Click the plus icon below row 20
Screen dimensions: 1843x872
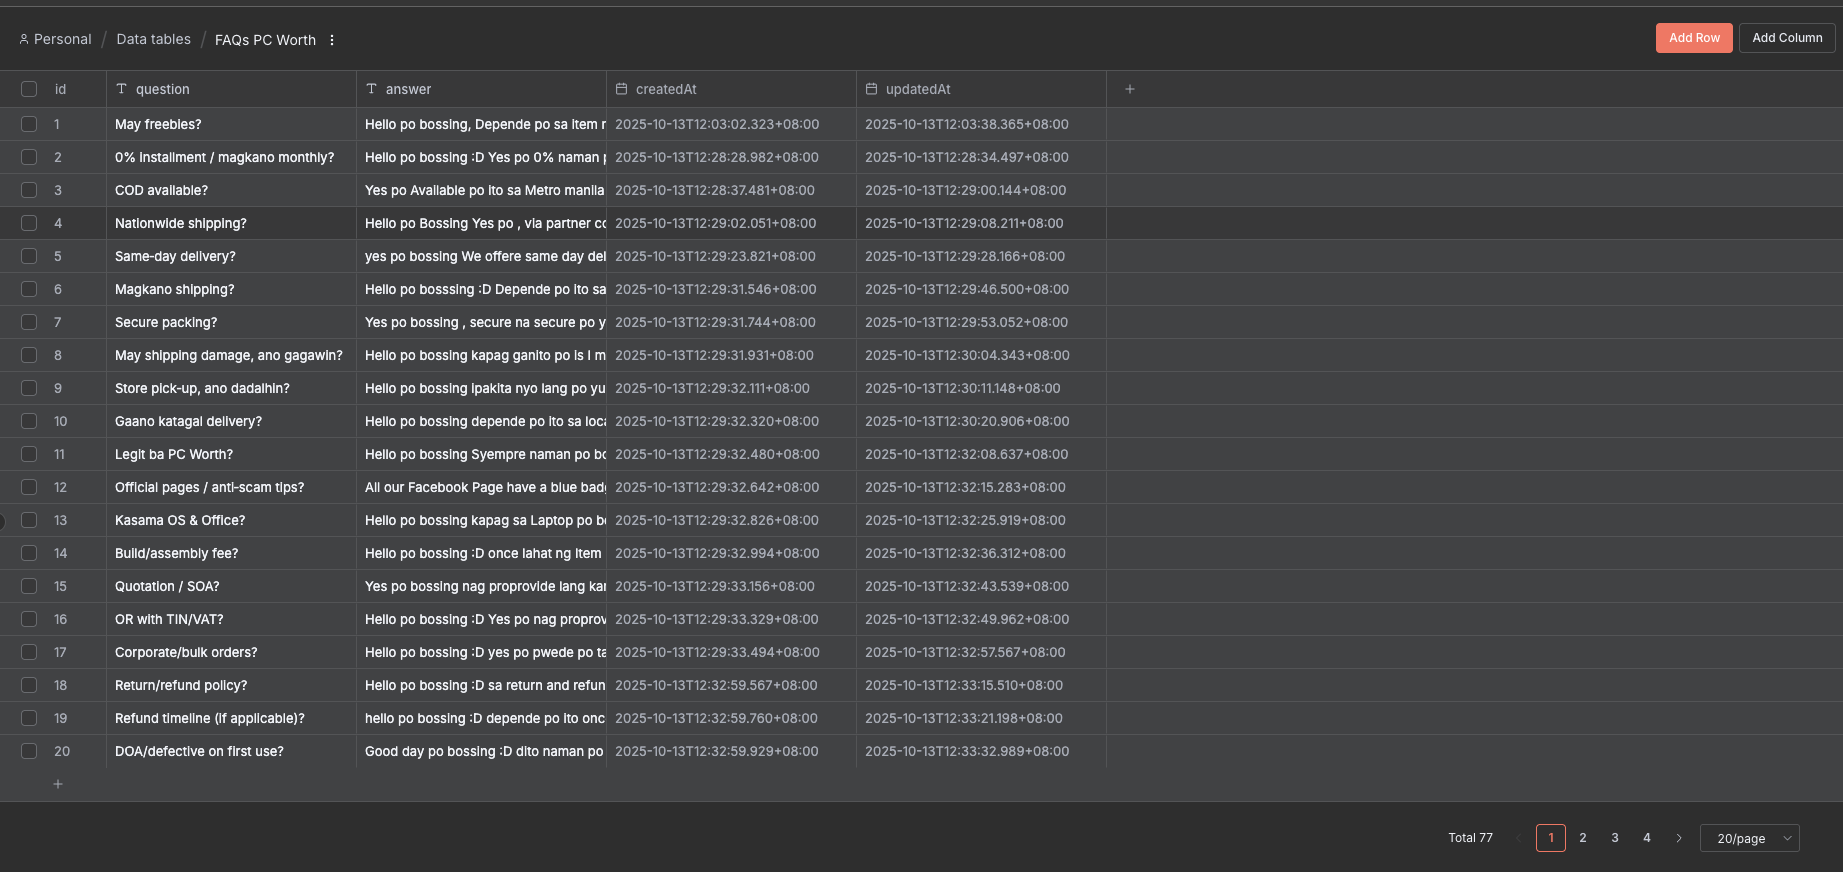coord(58,784)
